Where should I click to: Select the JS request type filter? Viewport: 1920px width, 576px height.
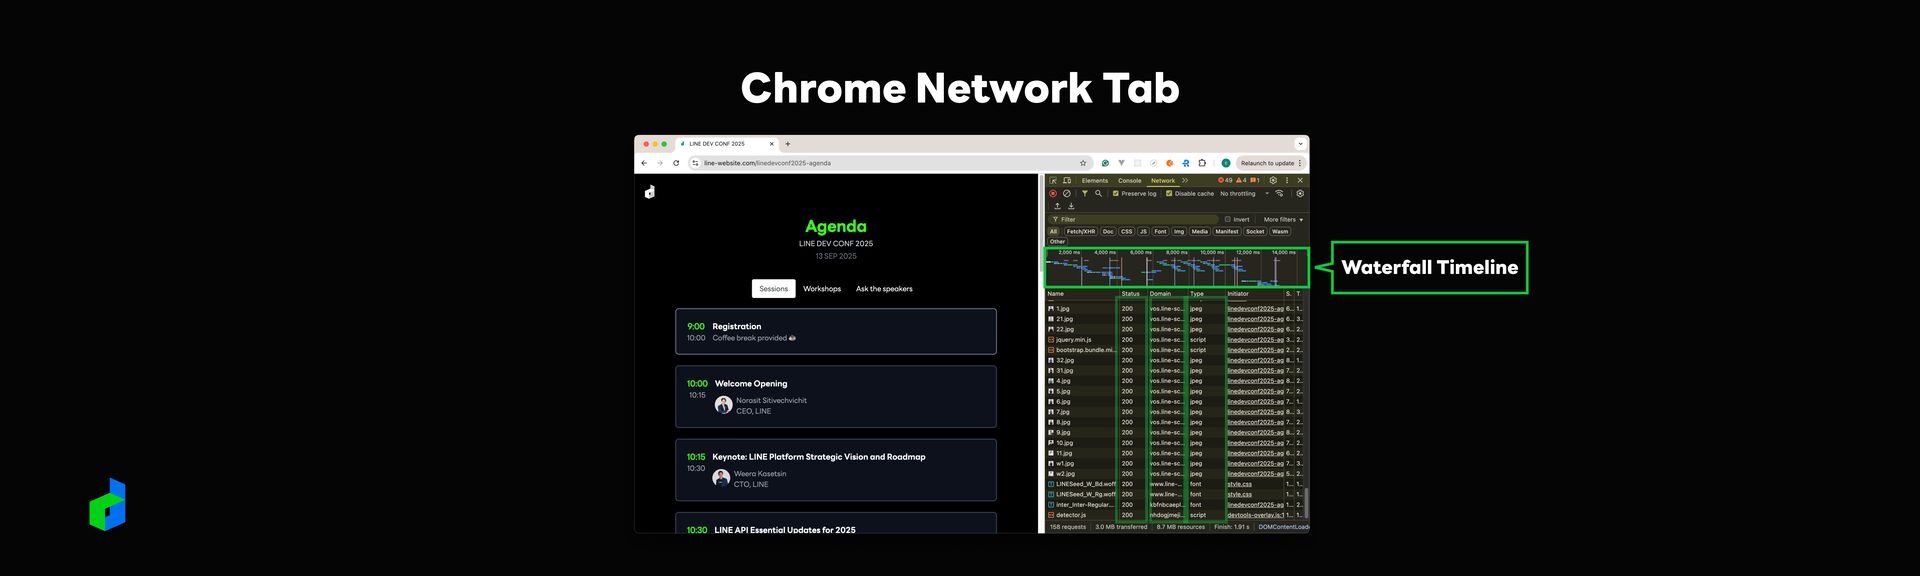point(1143,231)
